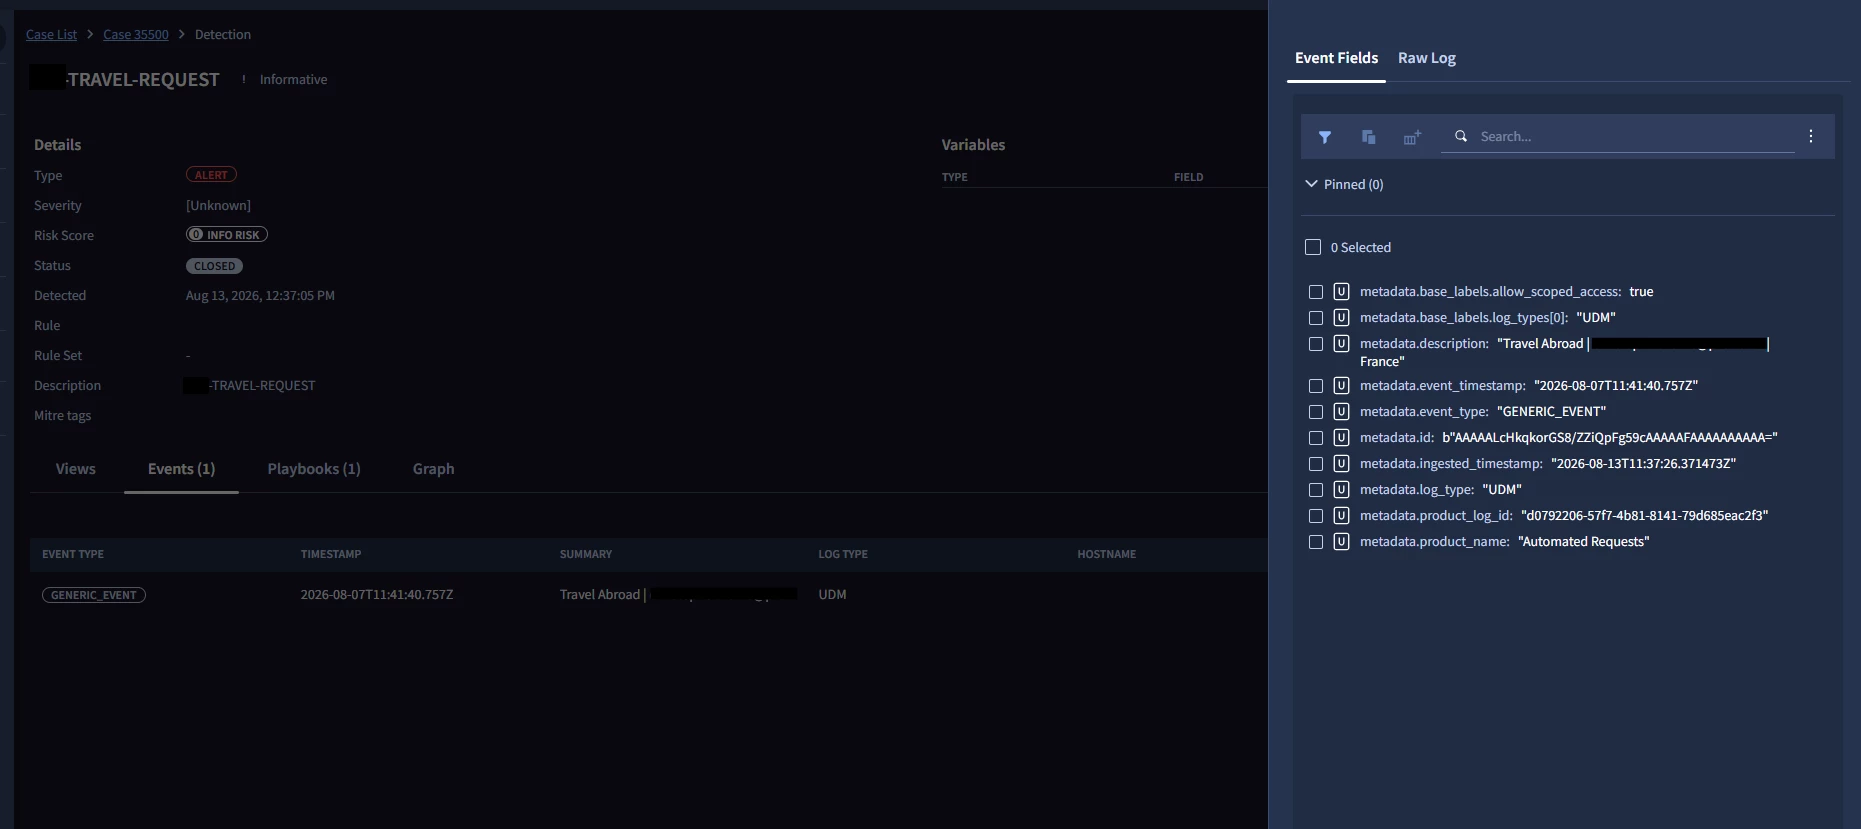This screenshot has width=1861, height=829.
Task: Check the metadata.id checkbox
Action: 1316,438
